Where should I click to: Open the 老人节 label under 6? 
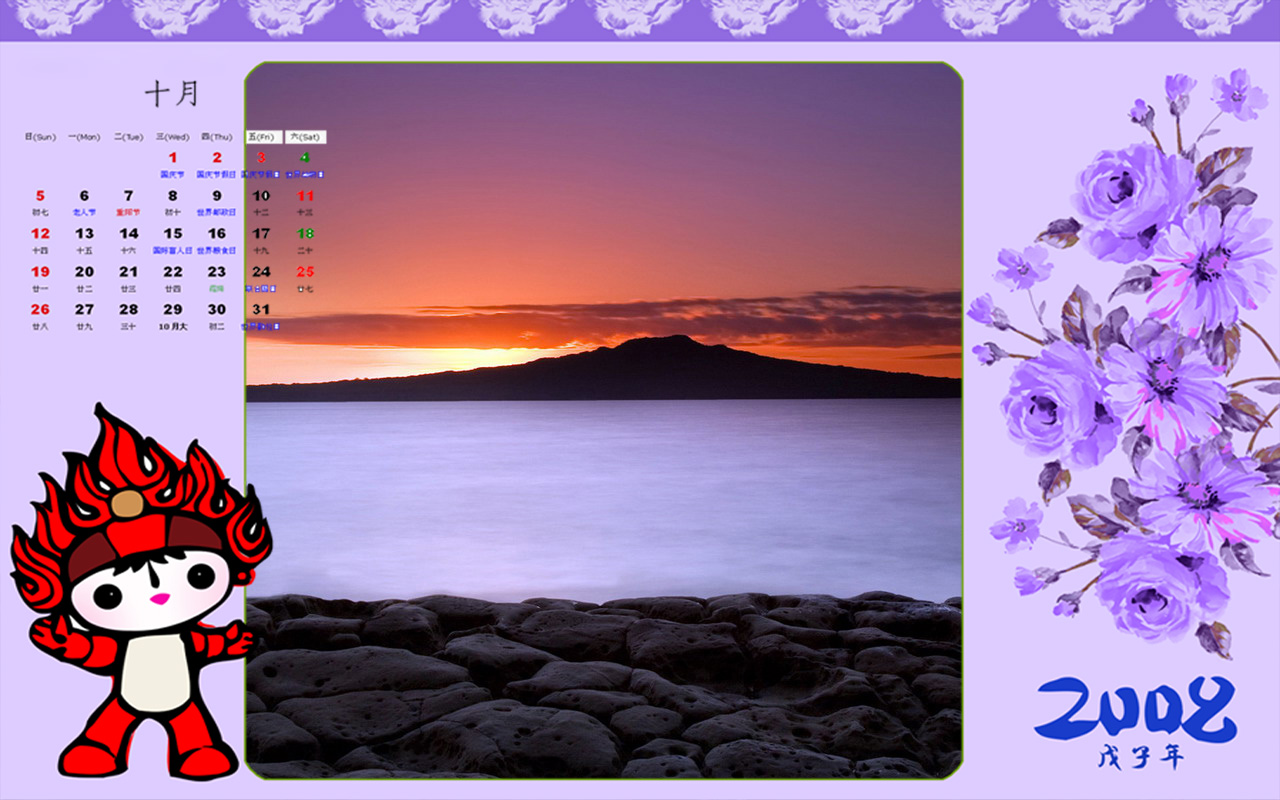click(x=84, y=212)
